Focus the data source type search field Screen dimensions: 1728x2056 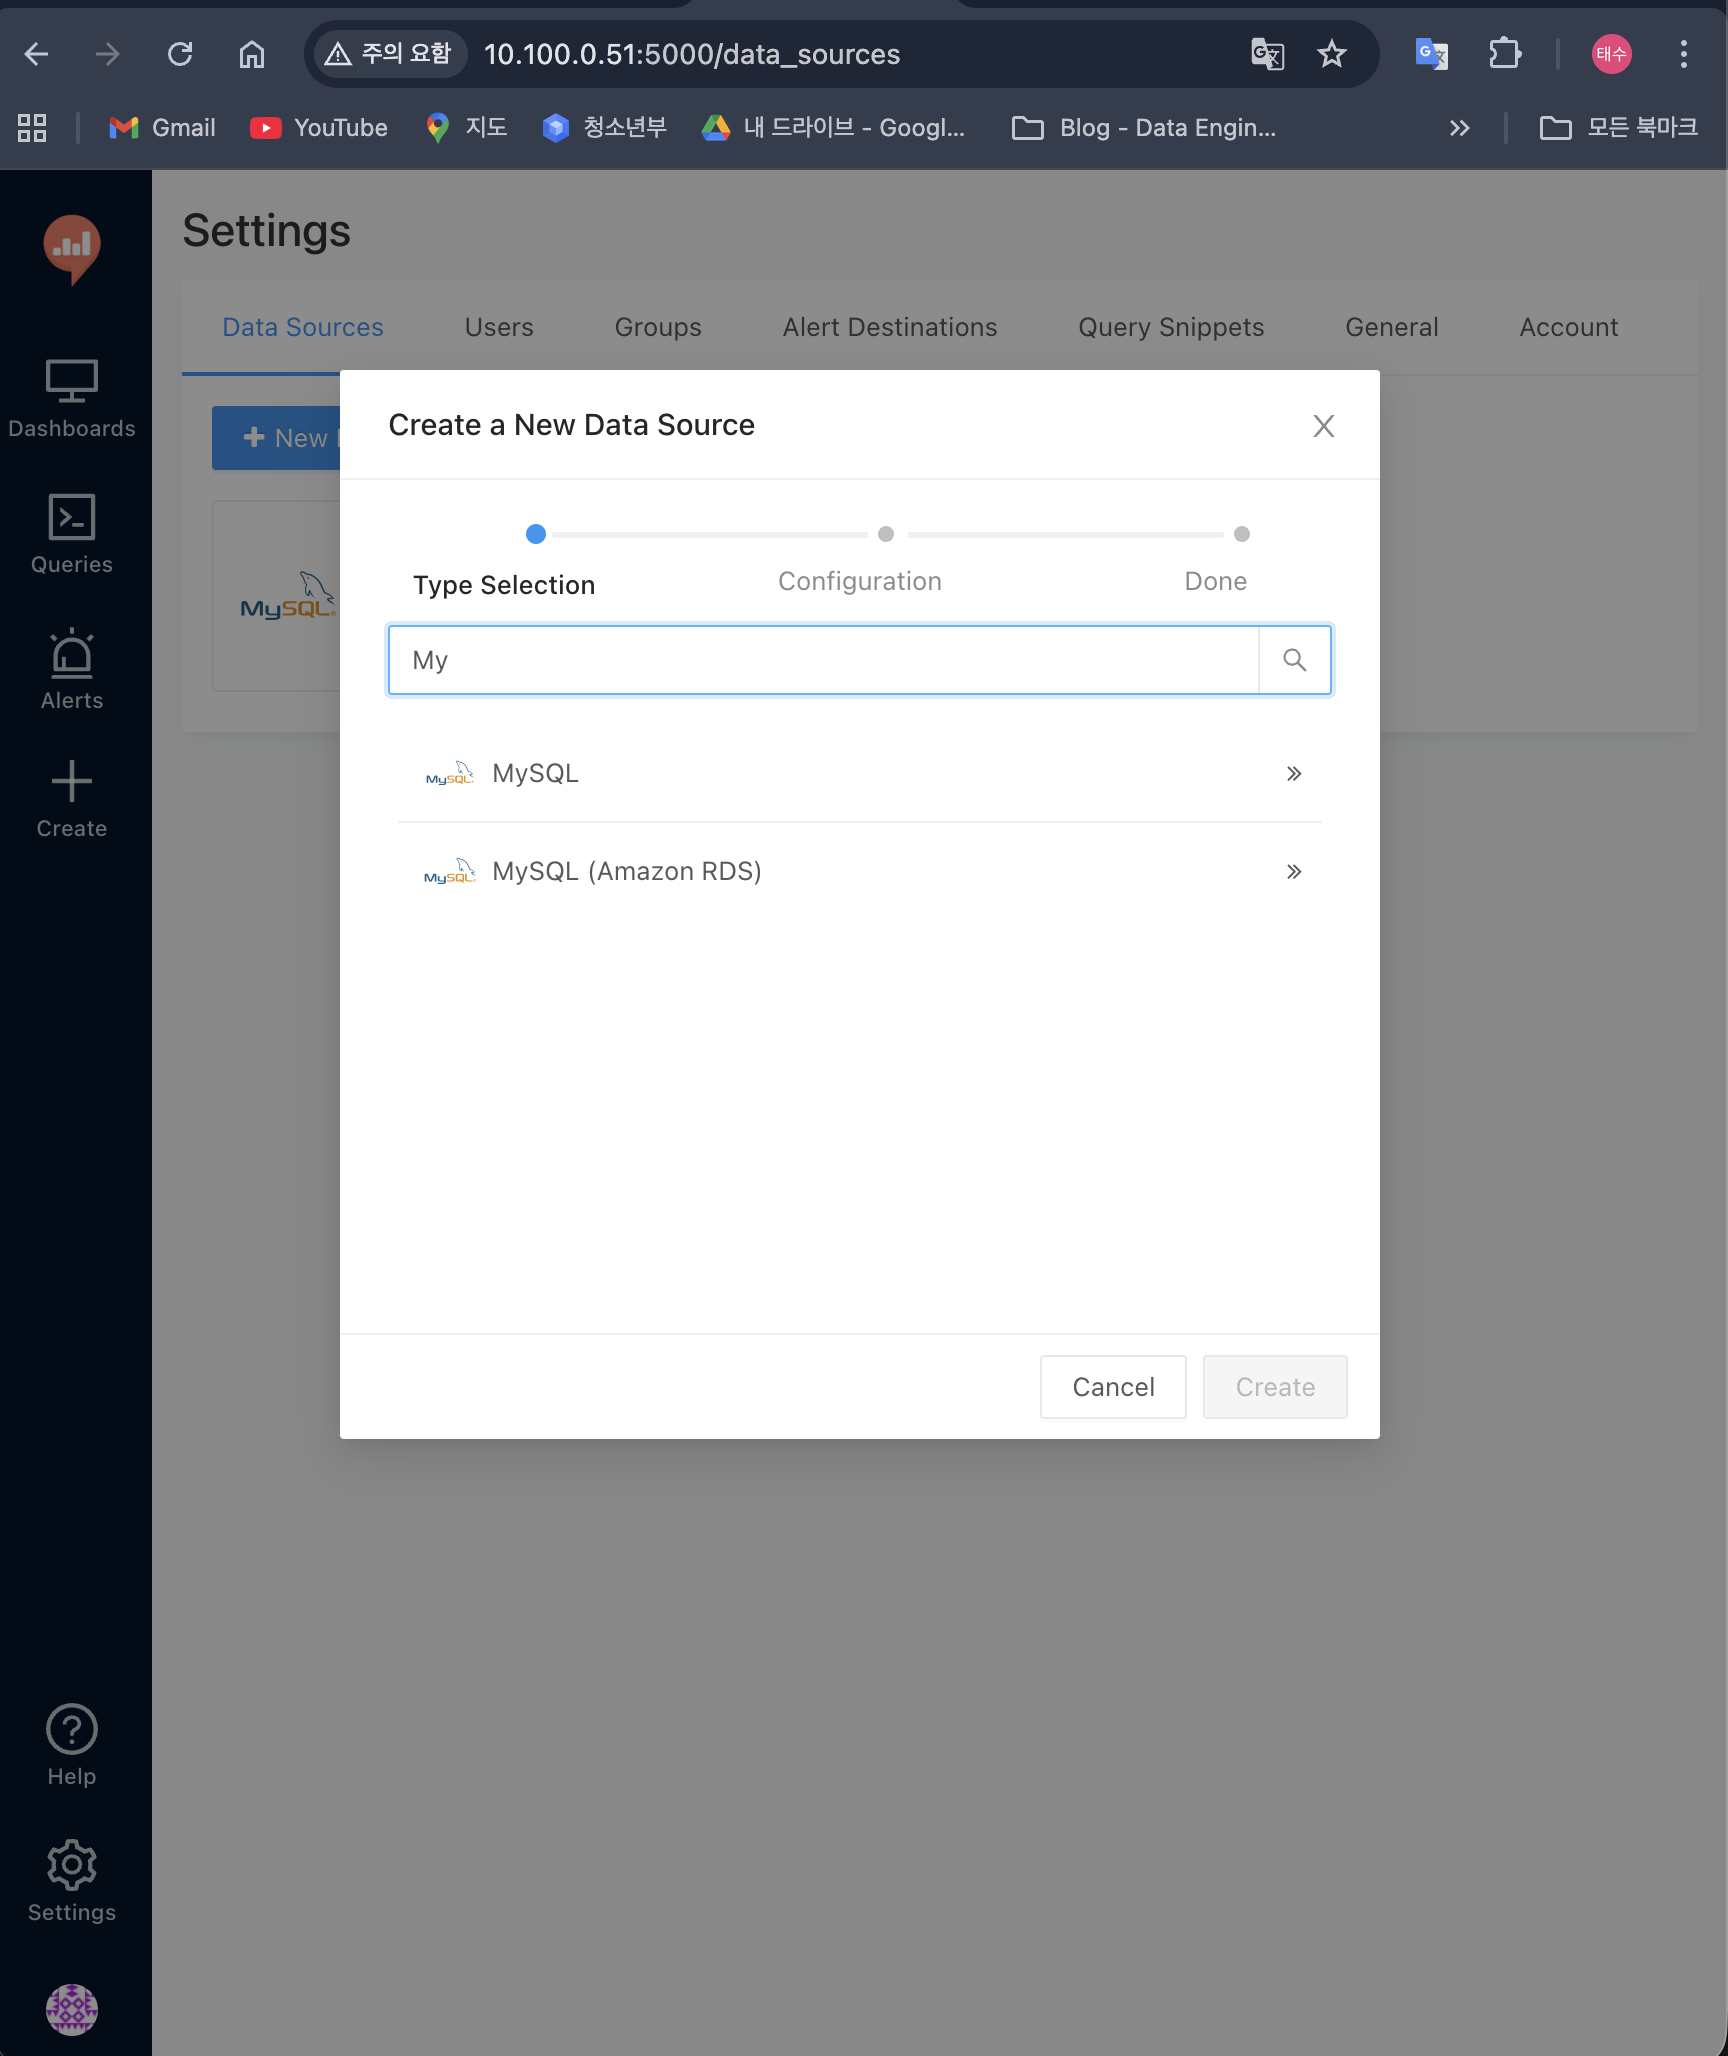[x=823, y=660]
